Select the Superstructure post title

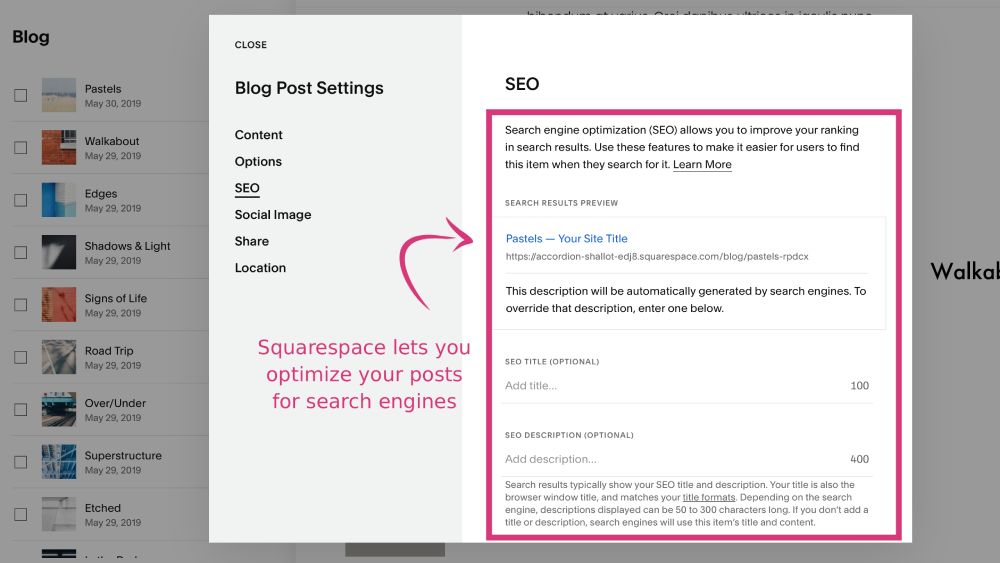click(123, 455)
